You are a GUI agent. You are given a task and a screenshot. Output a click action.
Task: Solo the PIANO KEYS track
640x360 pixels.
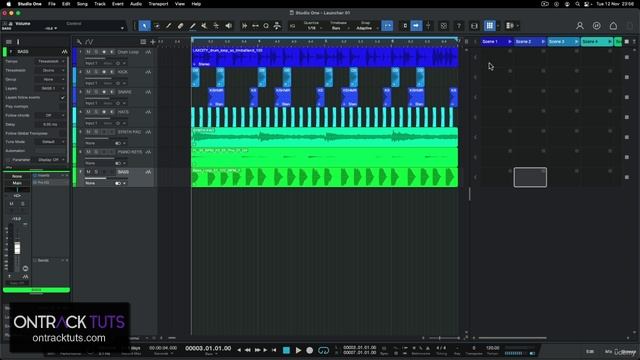tap(96, 152)
